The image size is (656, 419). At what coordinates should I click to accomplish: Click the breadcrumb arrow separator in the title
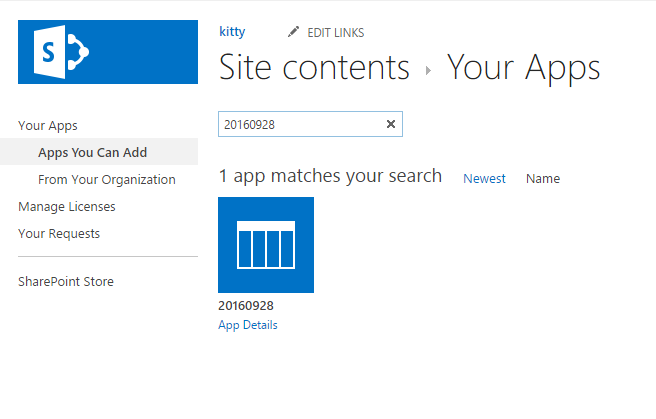(x=428, y=70)
